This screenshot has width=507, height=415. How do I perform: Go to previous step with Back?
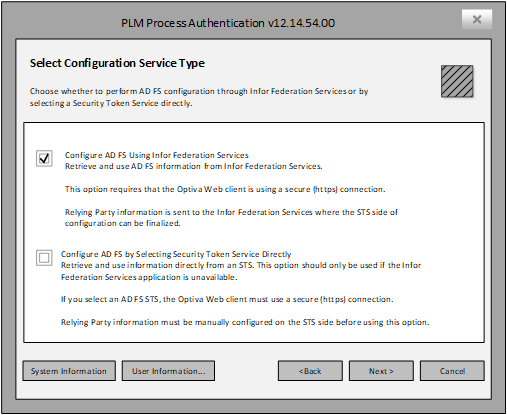pyautogui.click(x=310, y=371)
